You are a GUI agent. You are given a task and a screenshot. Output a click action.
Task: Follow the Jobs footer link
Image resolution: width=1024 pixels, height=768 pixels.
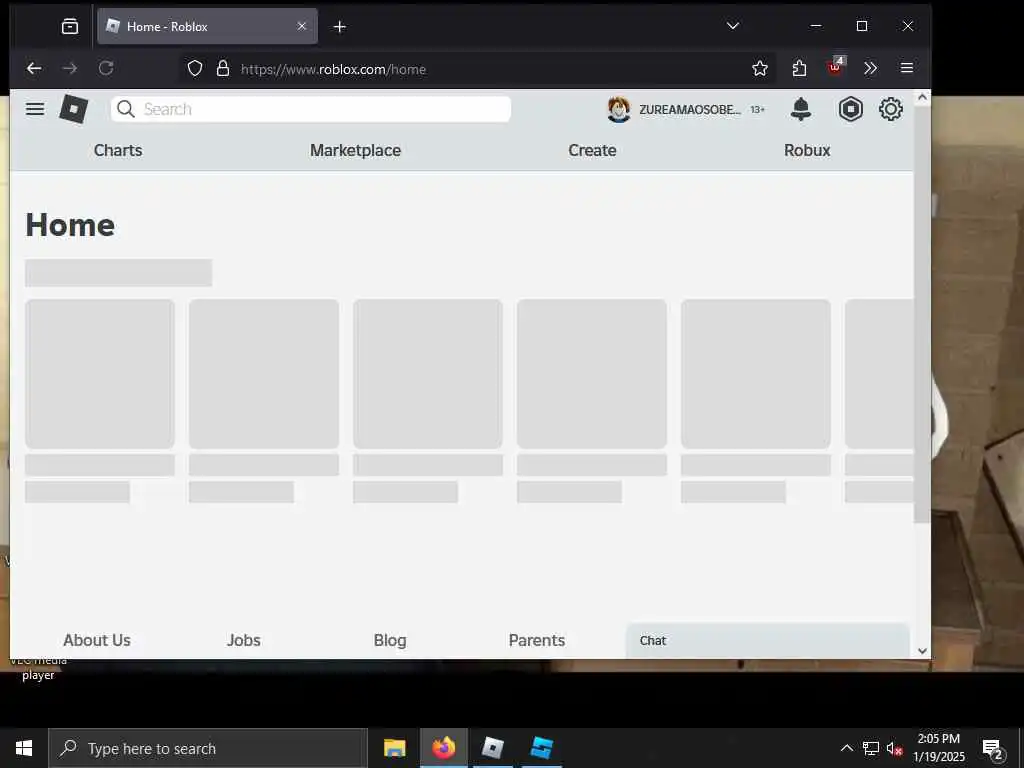tap(244, 640)
